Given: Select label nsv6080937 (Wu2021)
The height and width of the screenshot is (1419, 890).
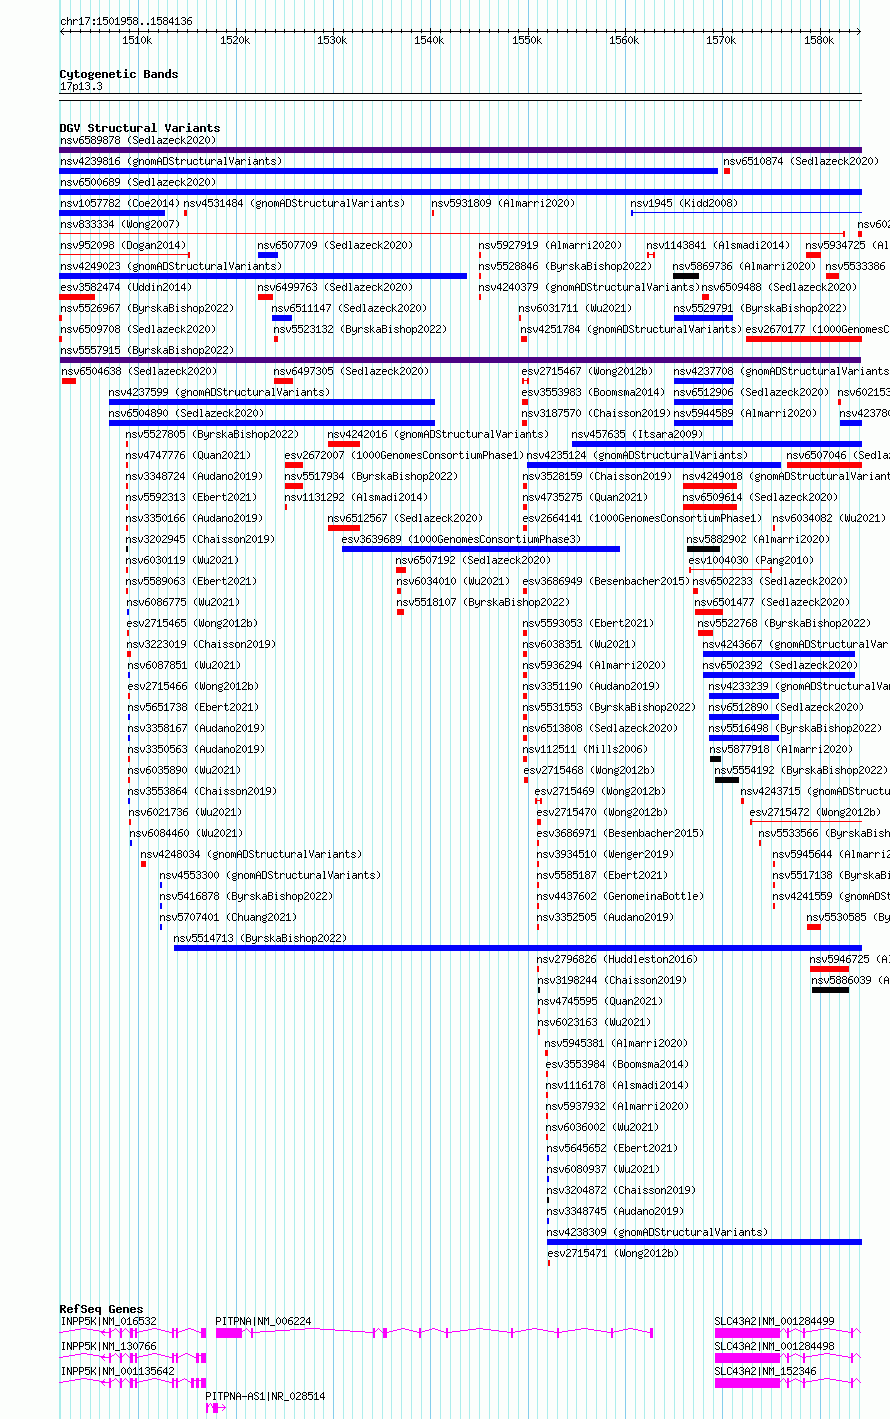Looking at the screenshot, I should click(605, 1169).
